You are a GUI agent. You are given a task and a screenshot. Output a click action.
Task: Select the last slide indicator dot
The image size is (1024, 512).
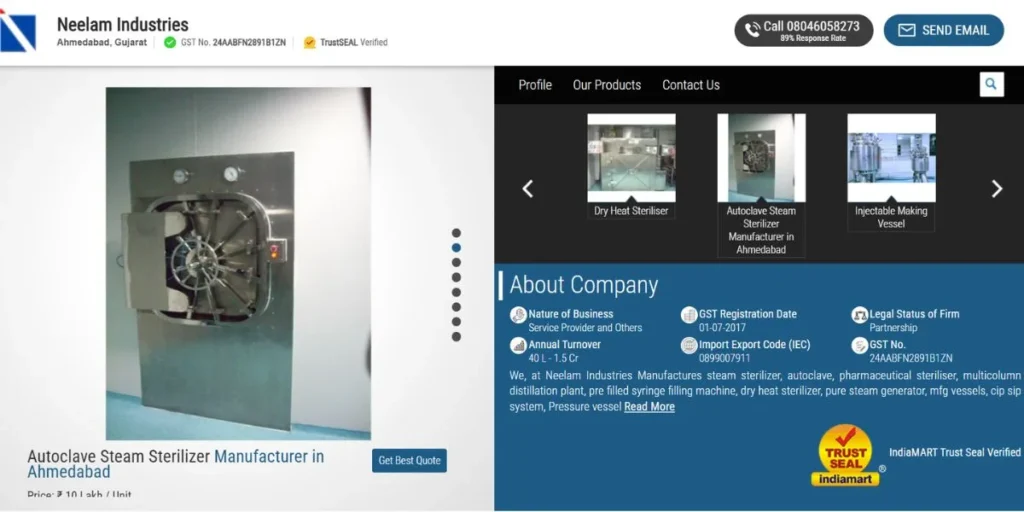456,337
